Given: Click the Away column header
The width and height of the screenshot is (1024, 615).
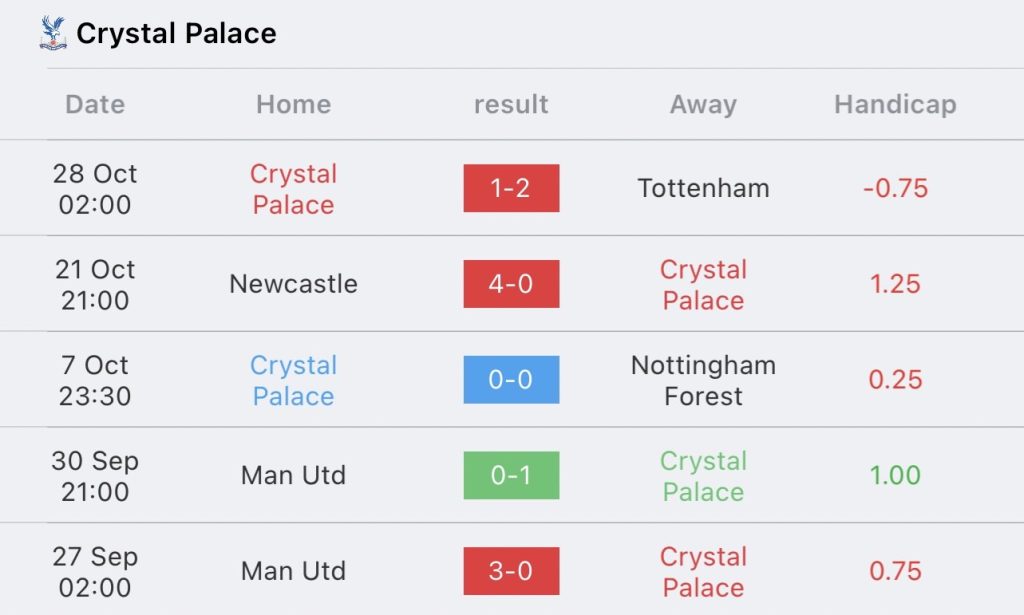Looking at the screenshot, I should (x=703, y=104).
